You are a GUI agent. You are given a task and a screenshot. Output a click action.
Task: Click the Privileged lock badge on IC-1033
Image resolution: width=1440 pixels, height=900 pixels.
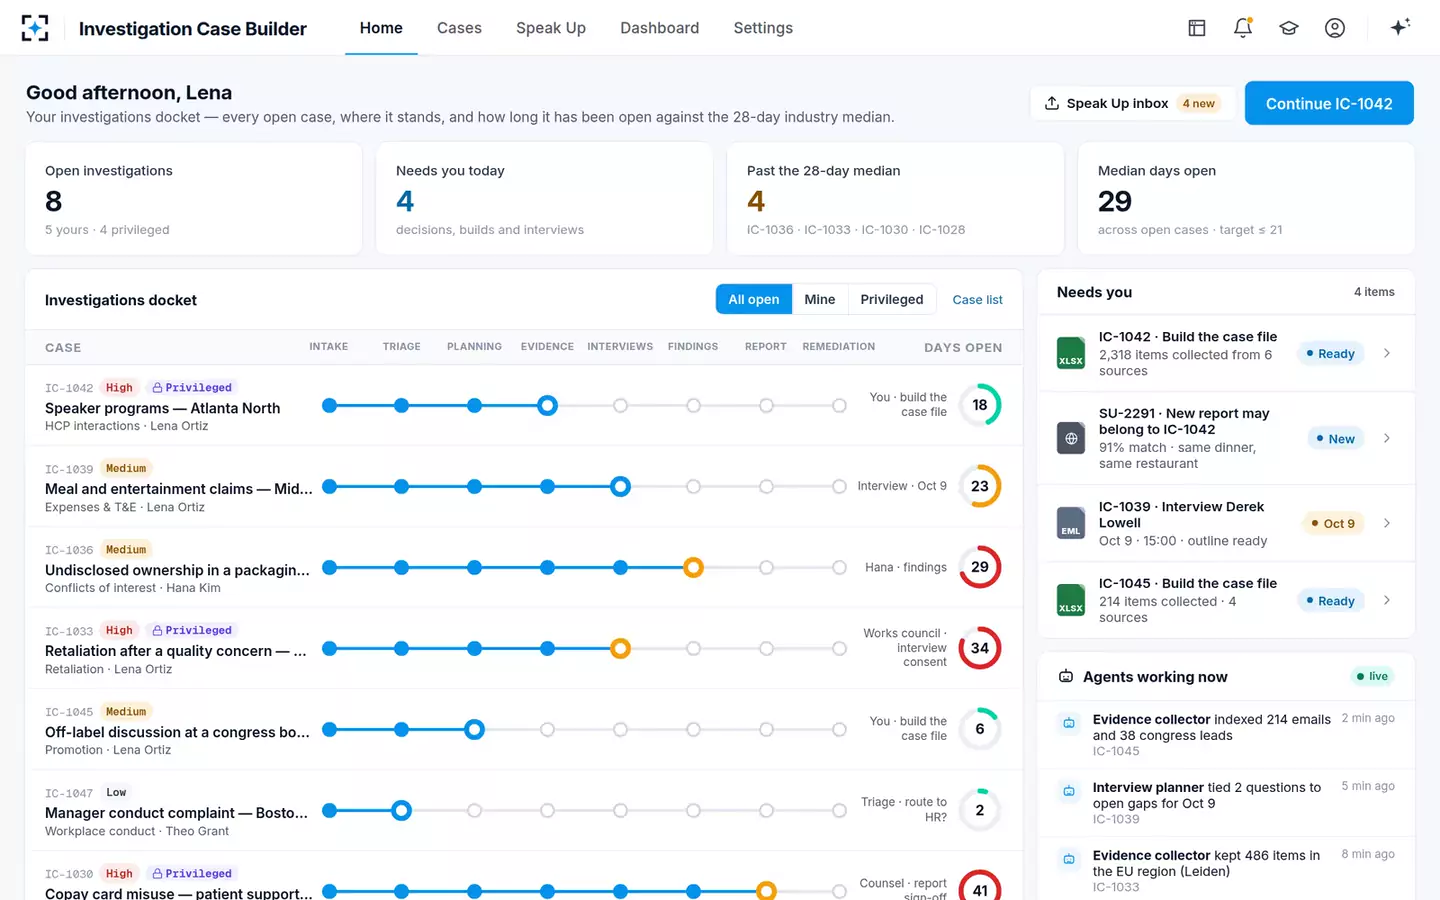pyautogui.click(x=191, y=631)
